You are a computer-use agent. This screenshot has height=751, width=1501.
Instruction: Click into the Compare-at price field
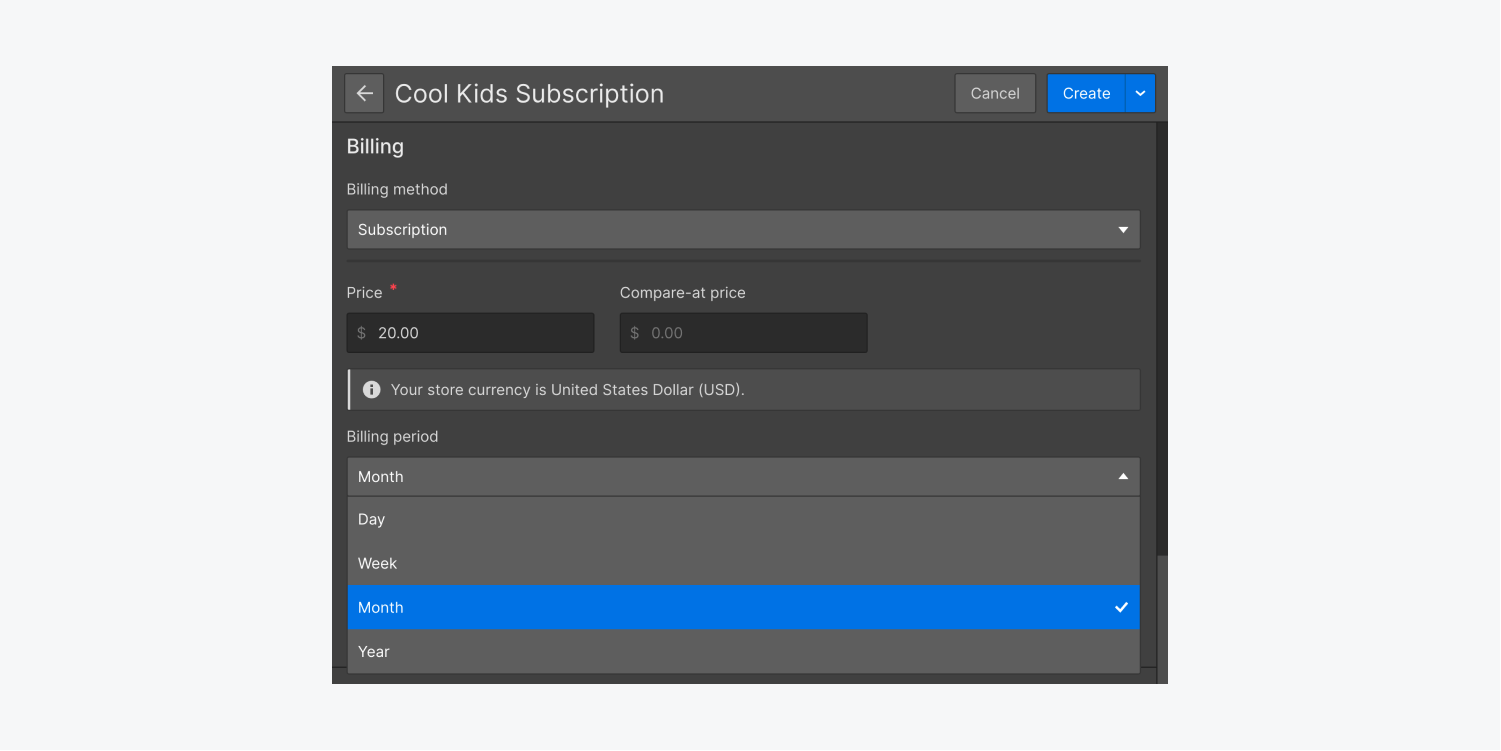(753, 333)
